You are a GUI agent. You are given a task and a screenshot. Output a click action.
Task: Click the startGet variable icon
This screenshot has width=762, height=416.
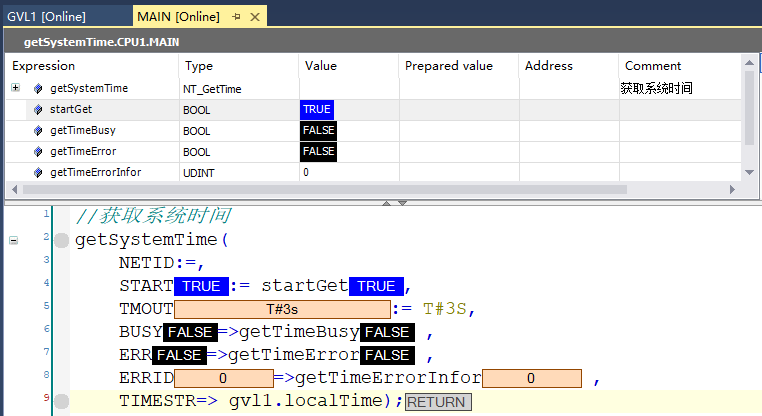[38, 110]
